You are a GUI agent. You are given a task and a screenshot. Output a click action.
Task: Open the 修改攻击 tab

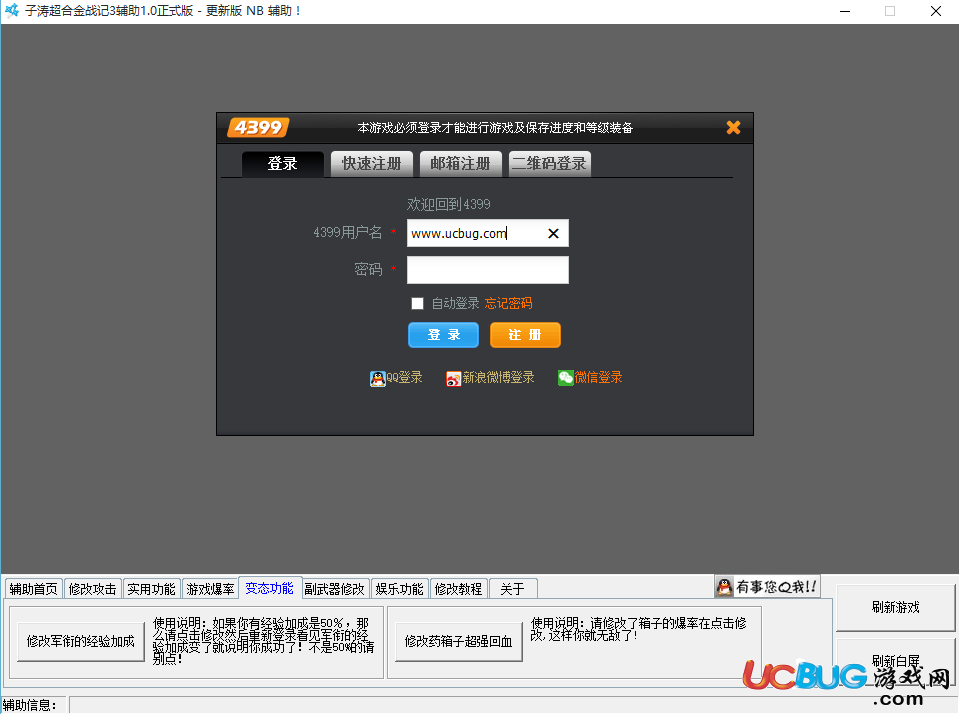click(92, 589)
